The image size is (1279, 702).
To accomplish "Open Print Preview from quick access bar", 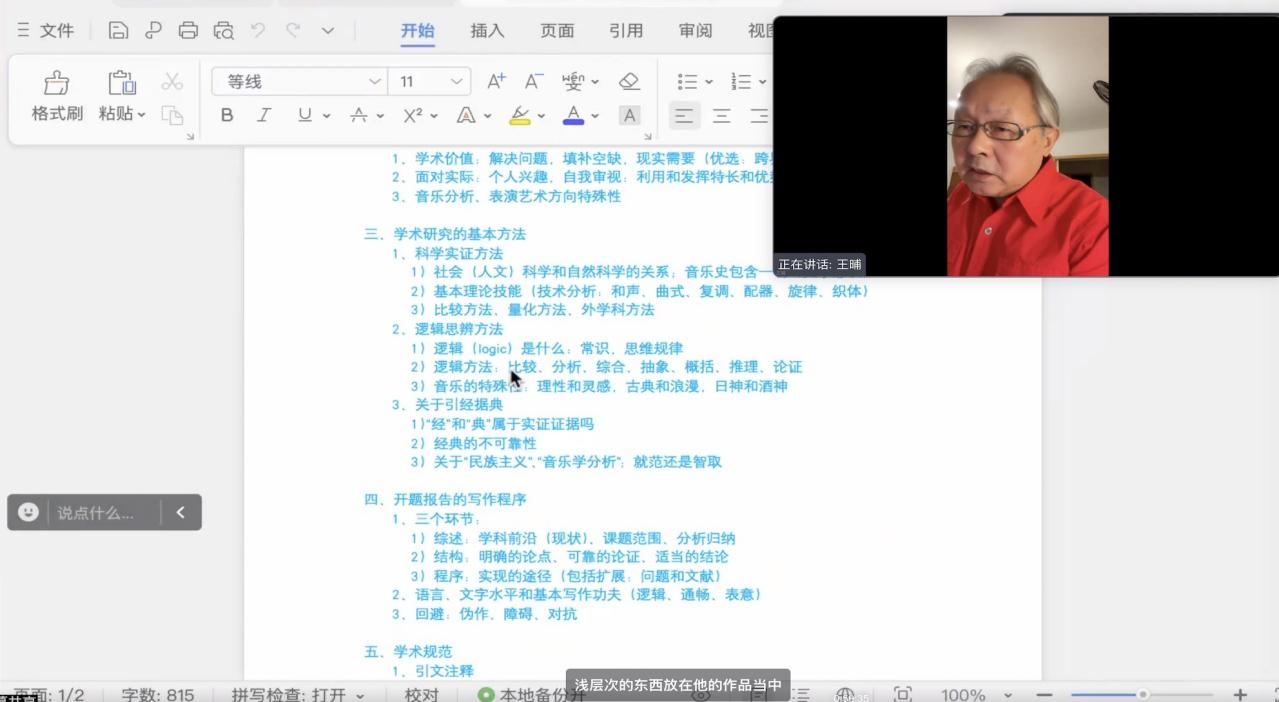I will [223, 30].
